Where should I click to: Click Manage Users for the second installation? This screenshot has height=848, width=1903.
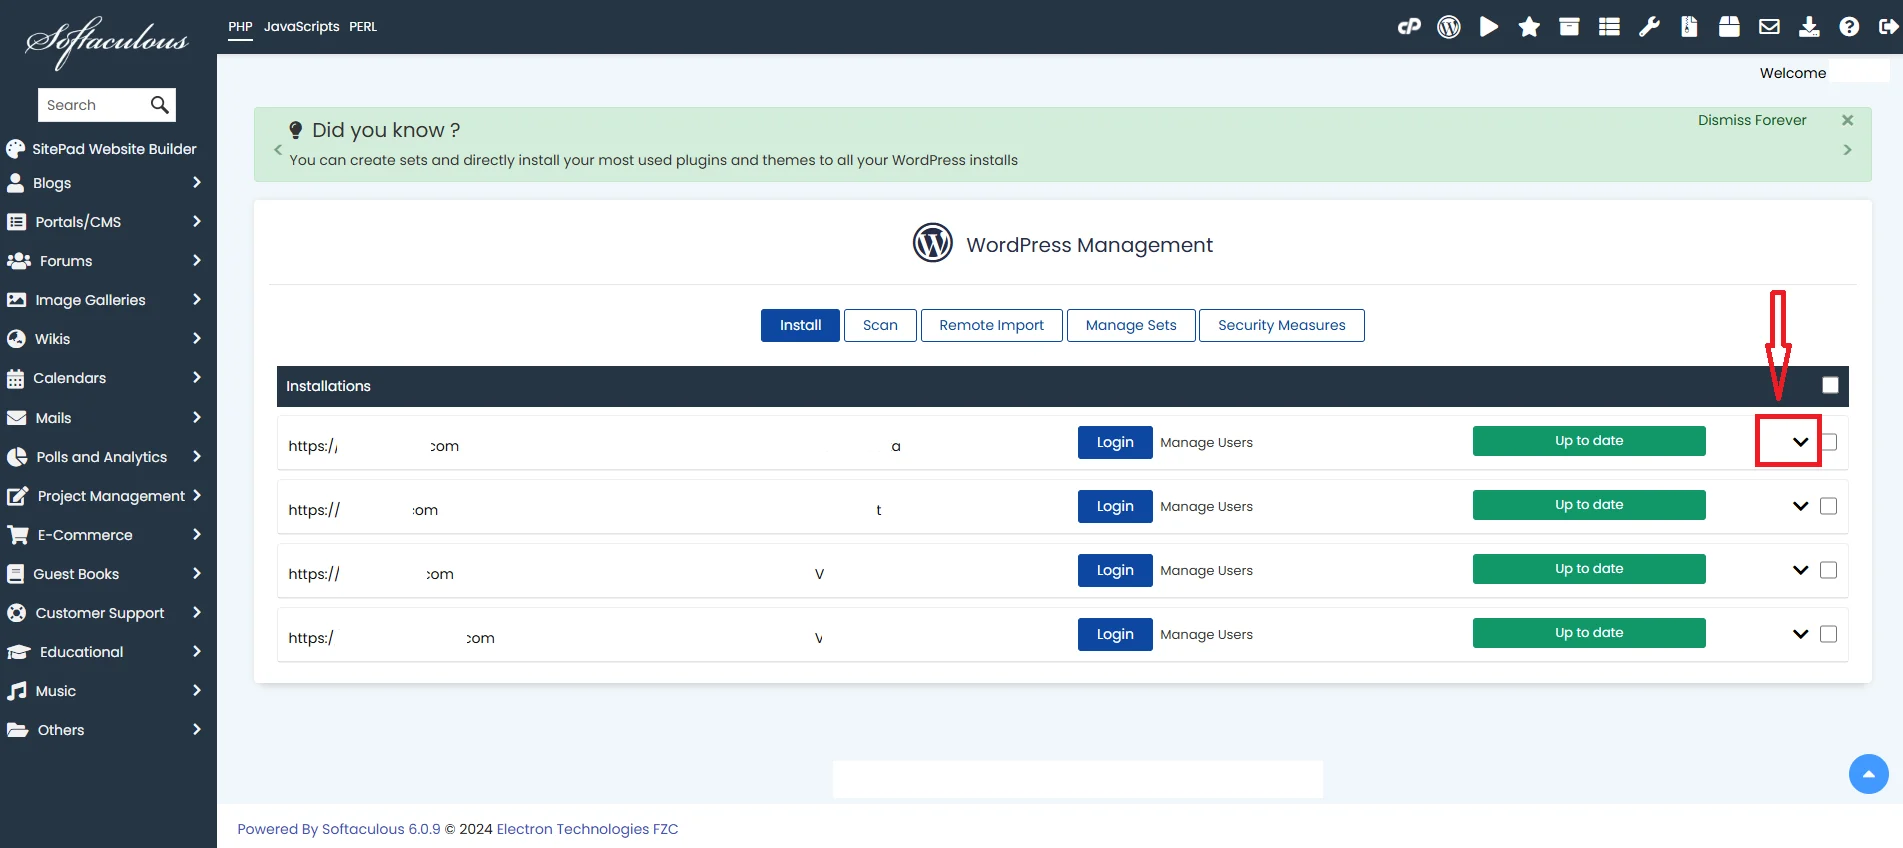point(1206,507)
